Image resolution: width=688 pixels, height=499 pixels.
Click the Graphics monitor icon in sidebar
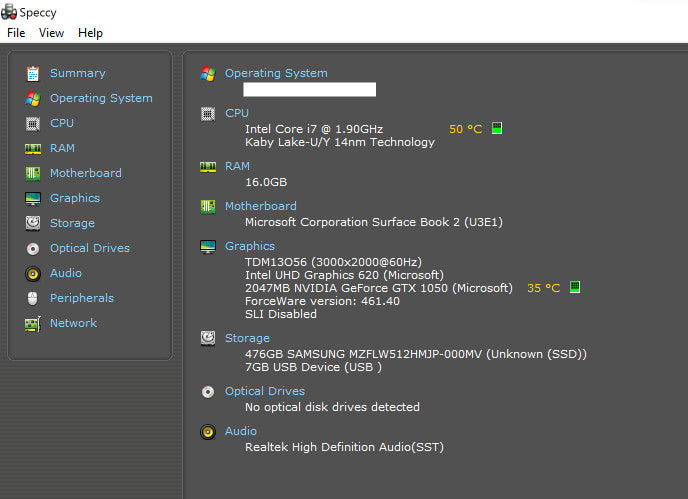(33, 199)
